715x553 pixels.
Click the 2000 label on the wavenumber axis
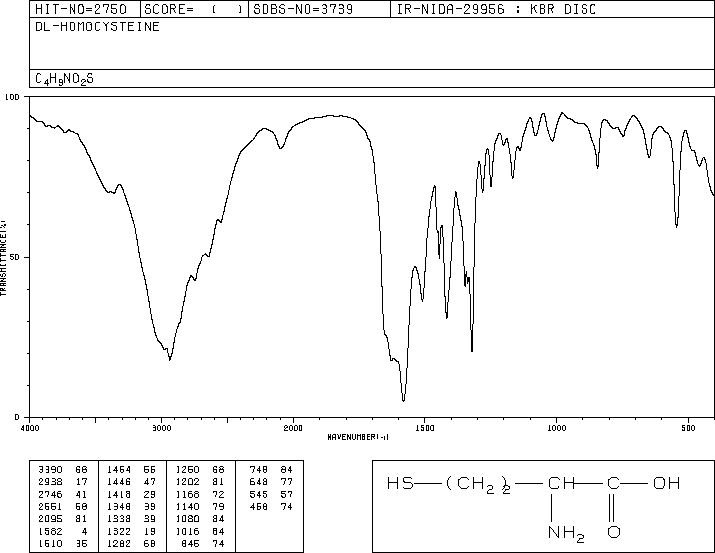click(293, 428)
